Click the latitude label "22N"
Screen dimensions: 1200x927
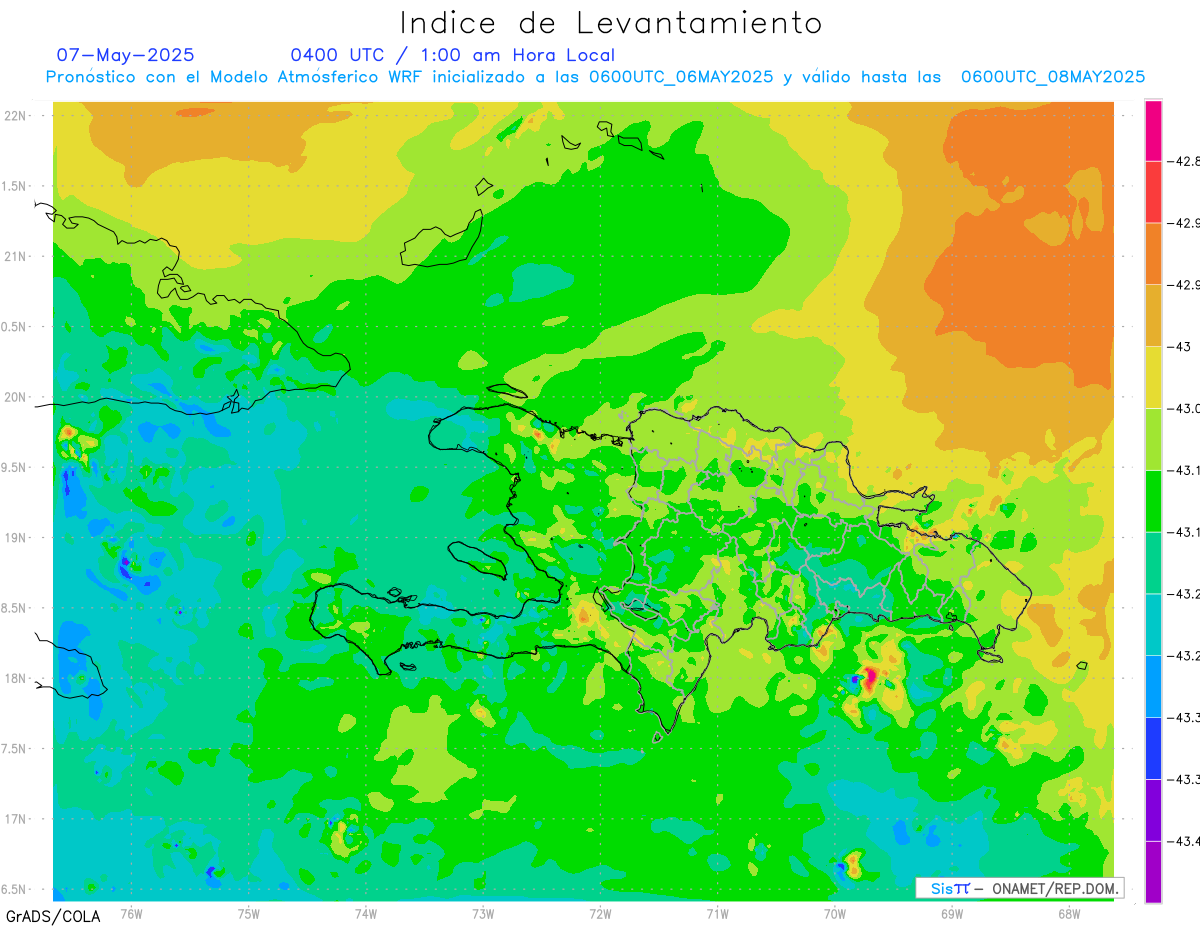(15, 116)
